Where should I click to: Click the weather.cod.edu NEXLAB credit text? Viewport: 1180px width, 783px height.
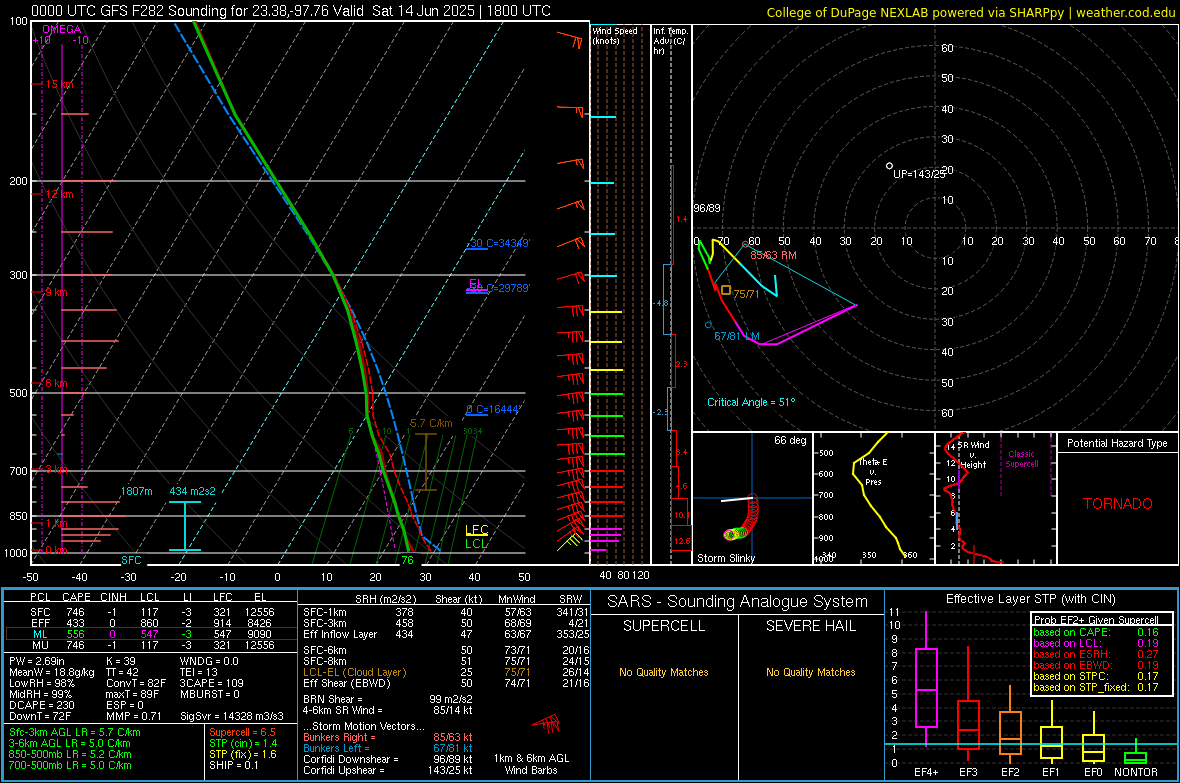click(970, 12)
